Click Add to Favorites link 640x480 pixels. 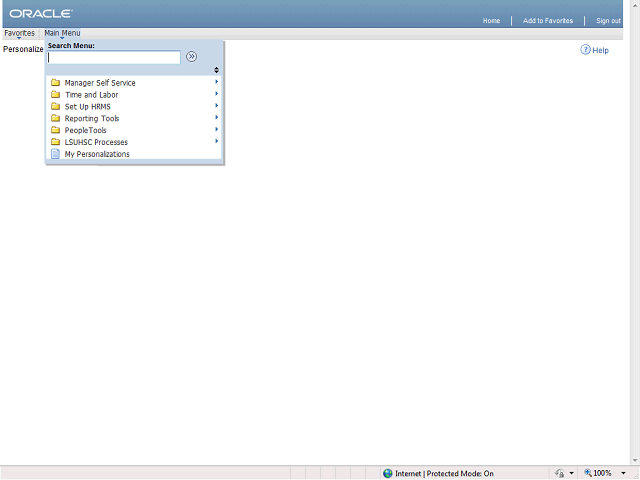[548, 20]
